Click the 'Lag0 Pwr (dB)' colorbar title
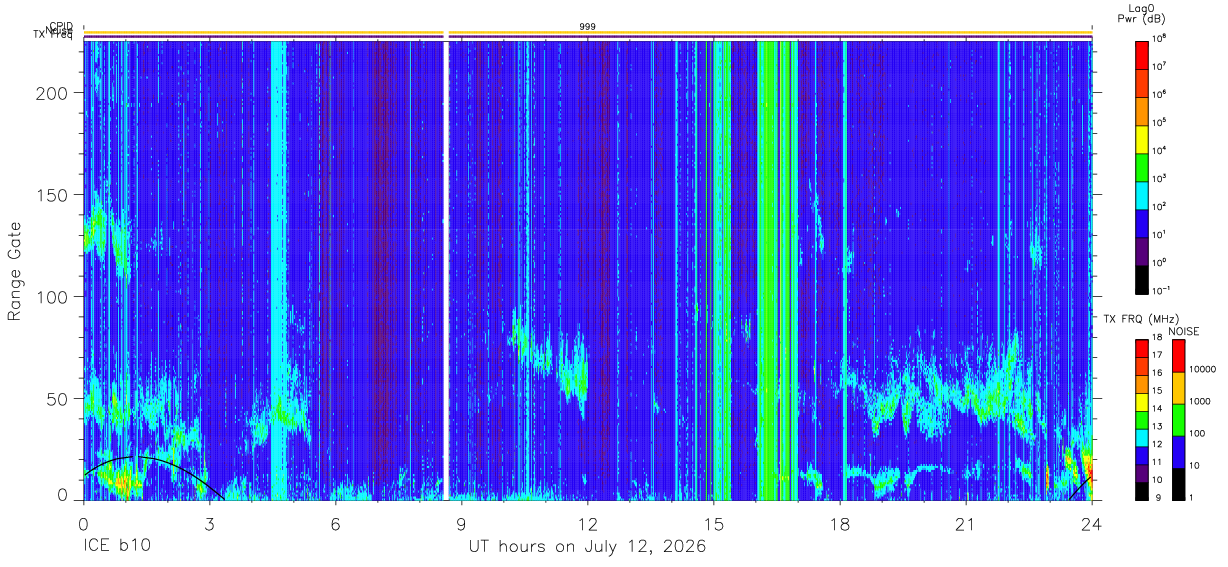Screen dimensions: 1228x567 1142,13
